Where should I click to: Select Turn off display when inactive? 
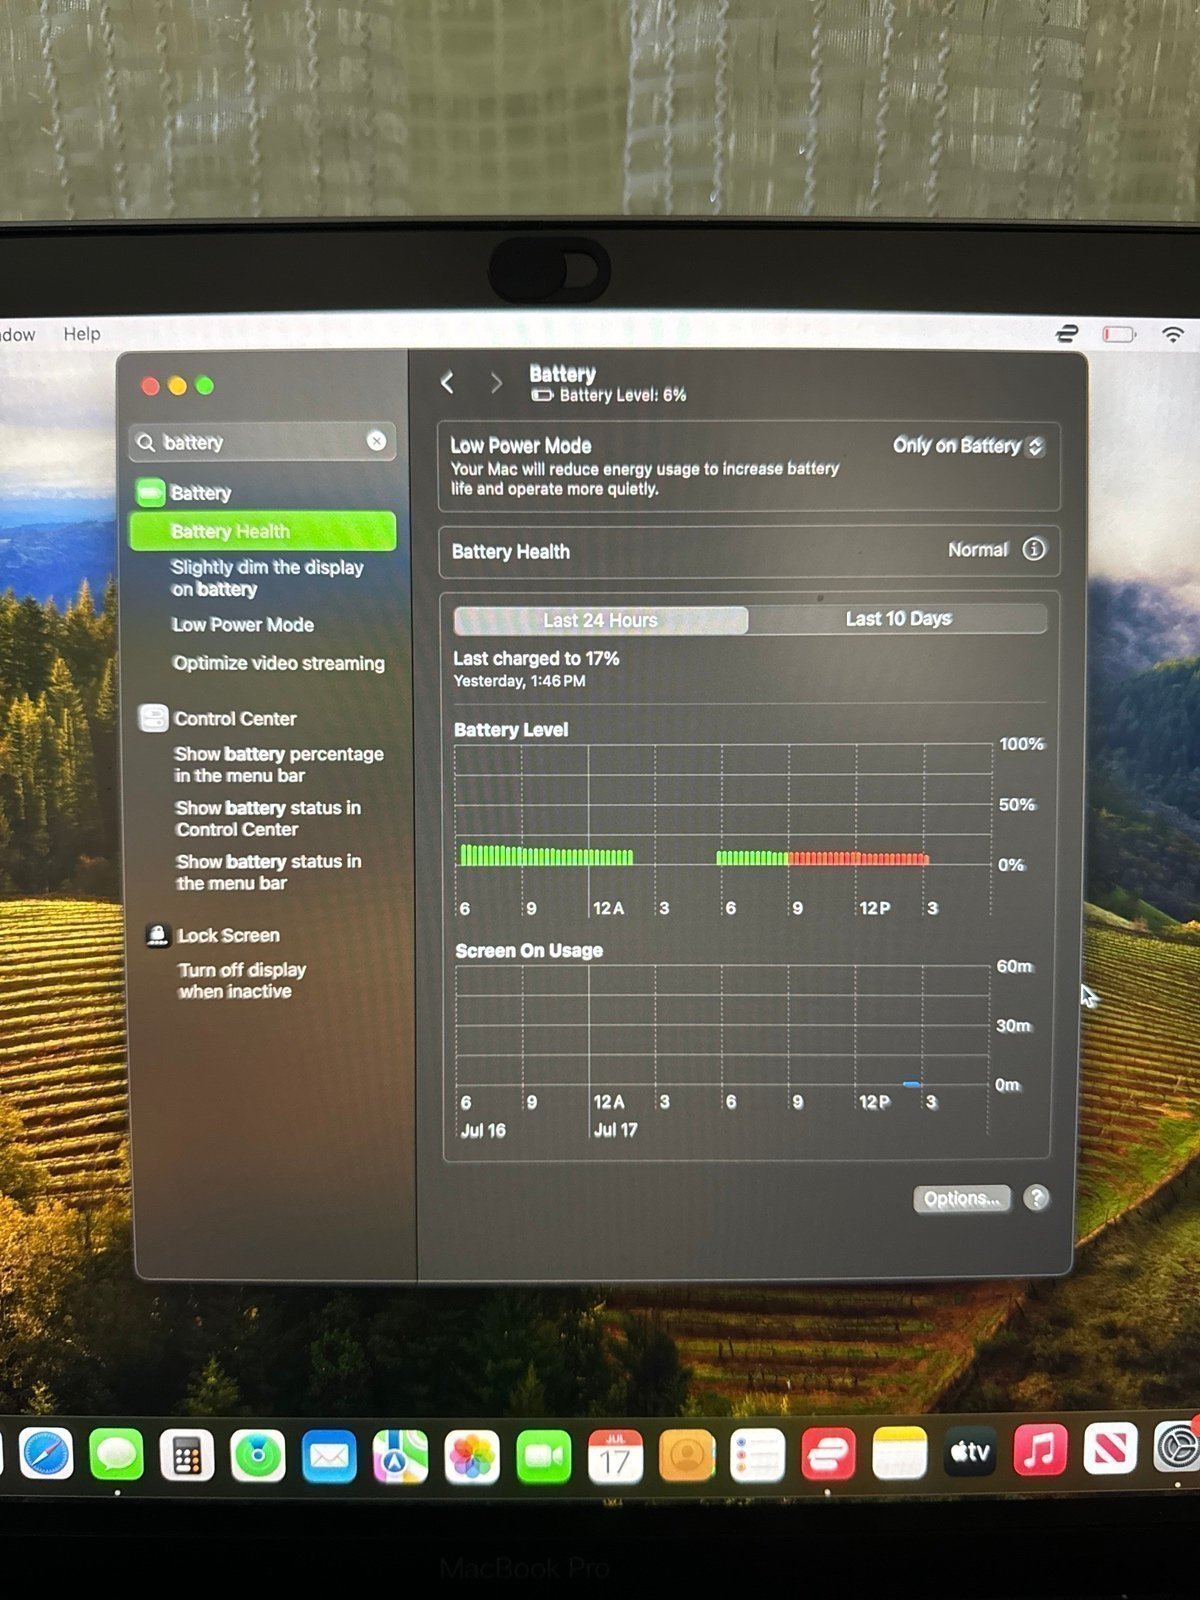[242, 980]
